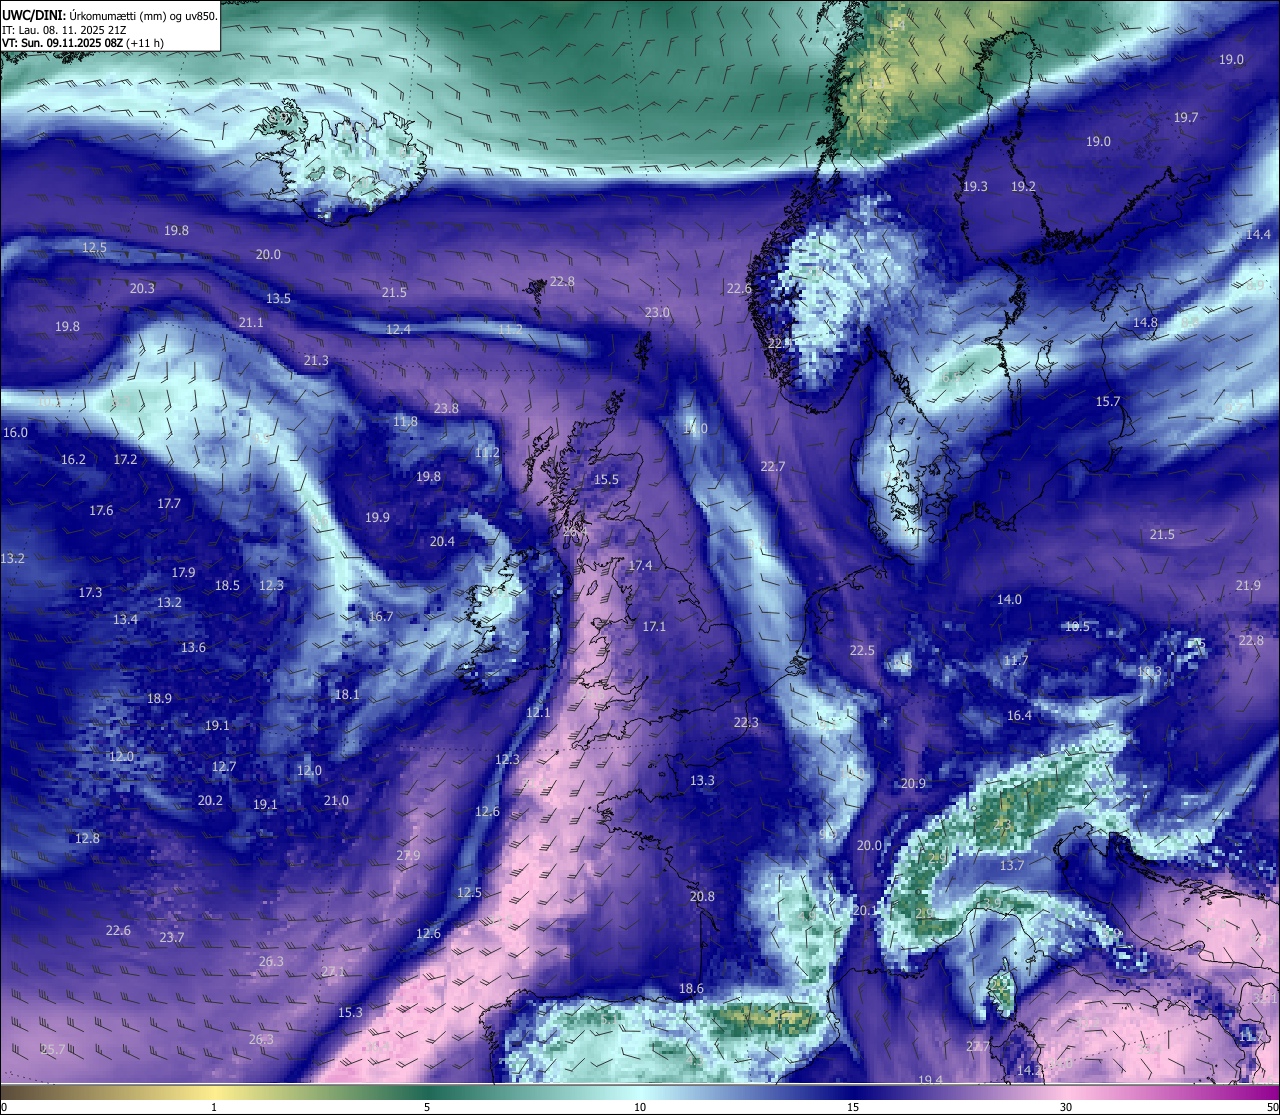Click the 19.3 value label
This screenshot has width=1280, height=1115.
[975, 187]
